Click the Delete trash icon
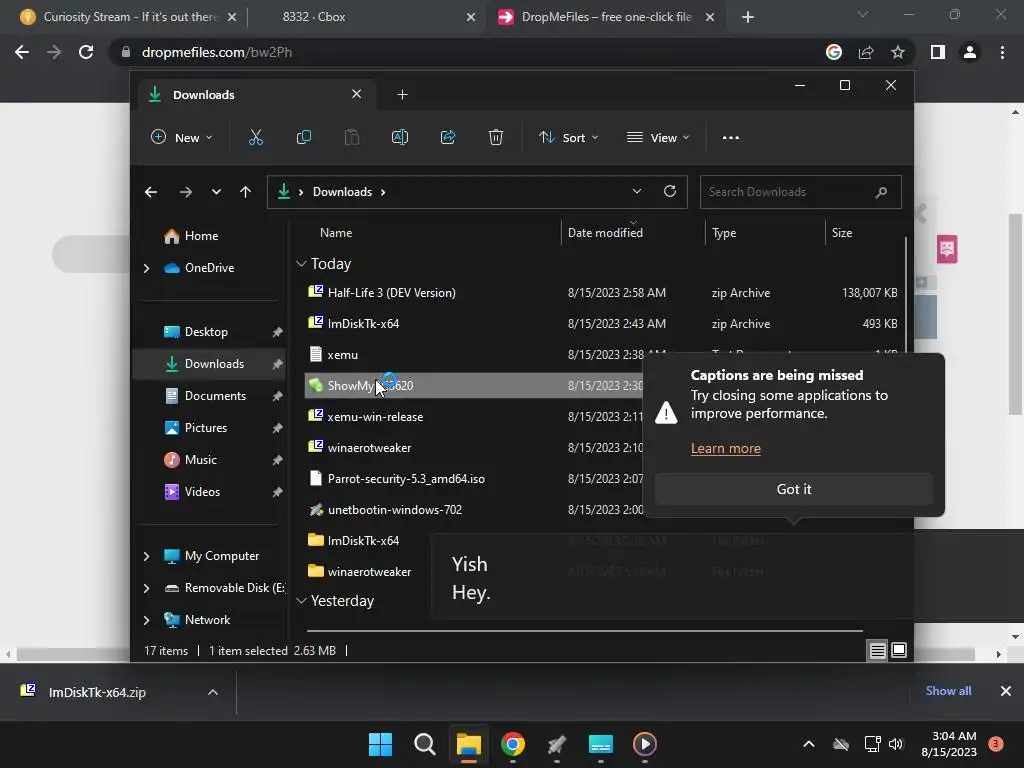The image size is (1024, 768). 496,137
